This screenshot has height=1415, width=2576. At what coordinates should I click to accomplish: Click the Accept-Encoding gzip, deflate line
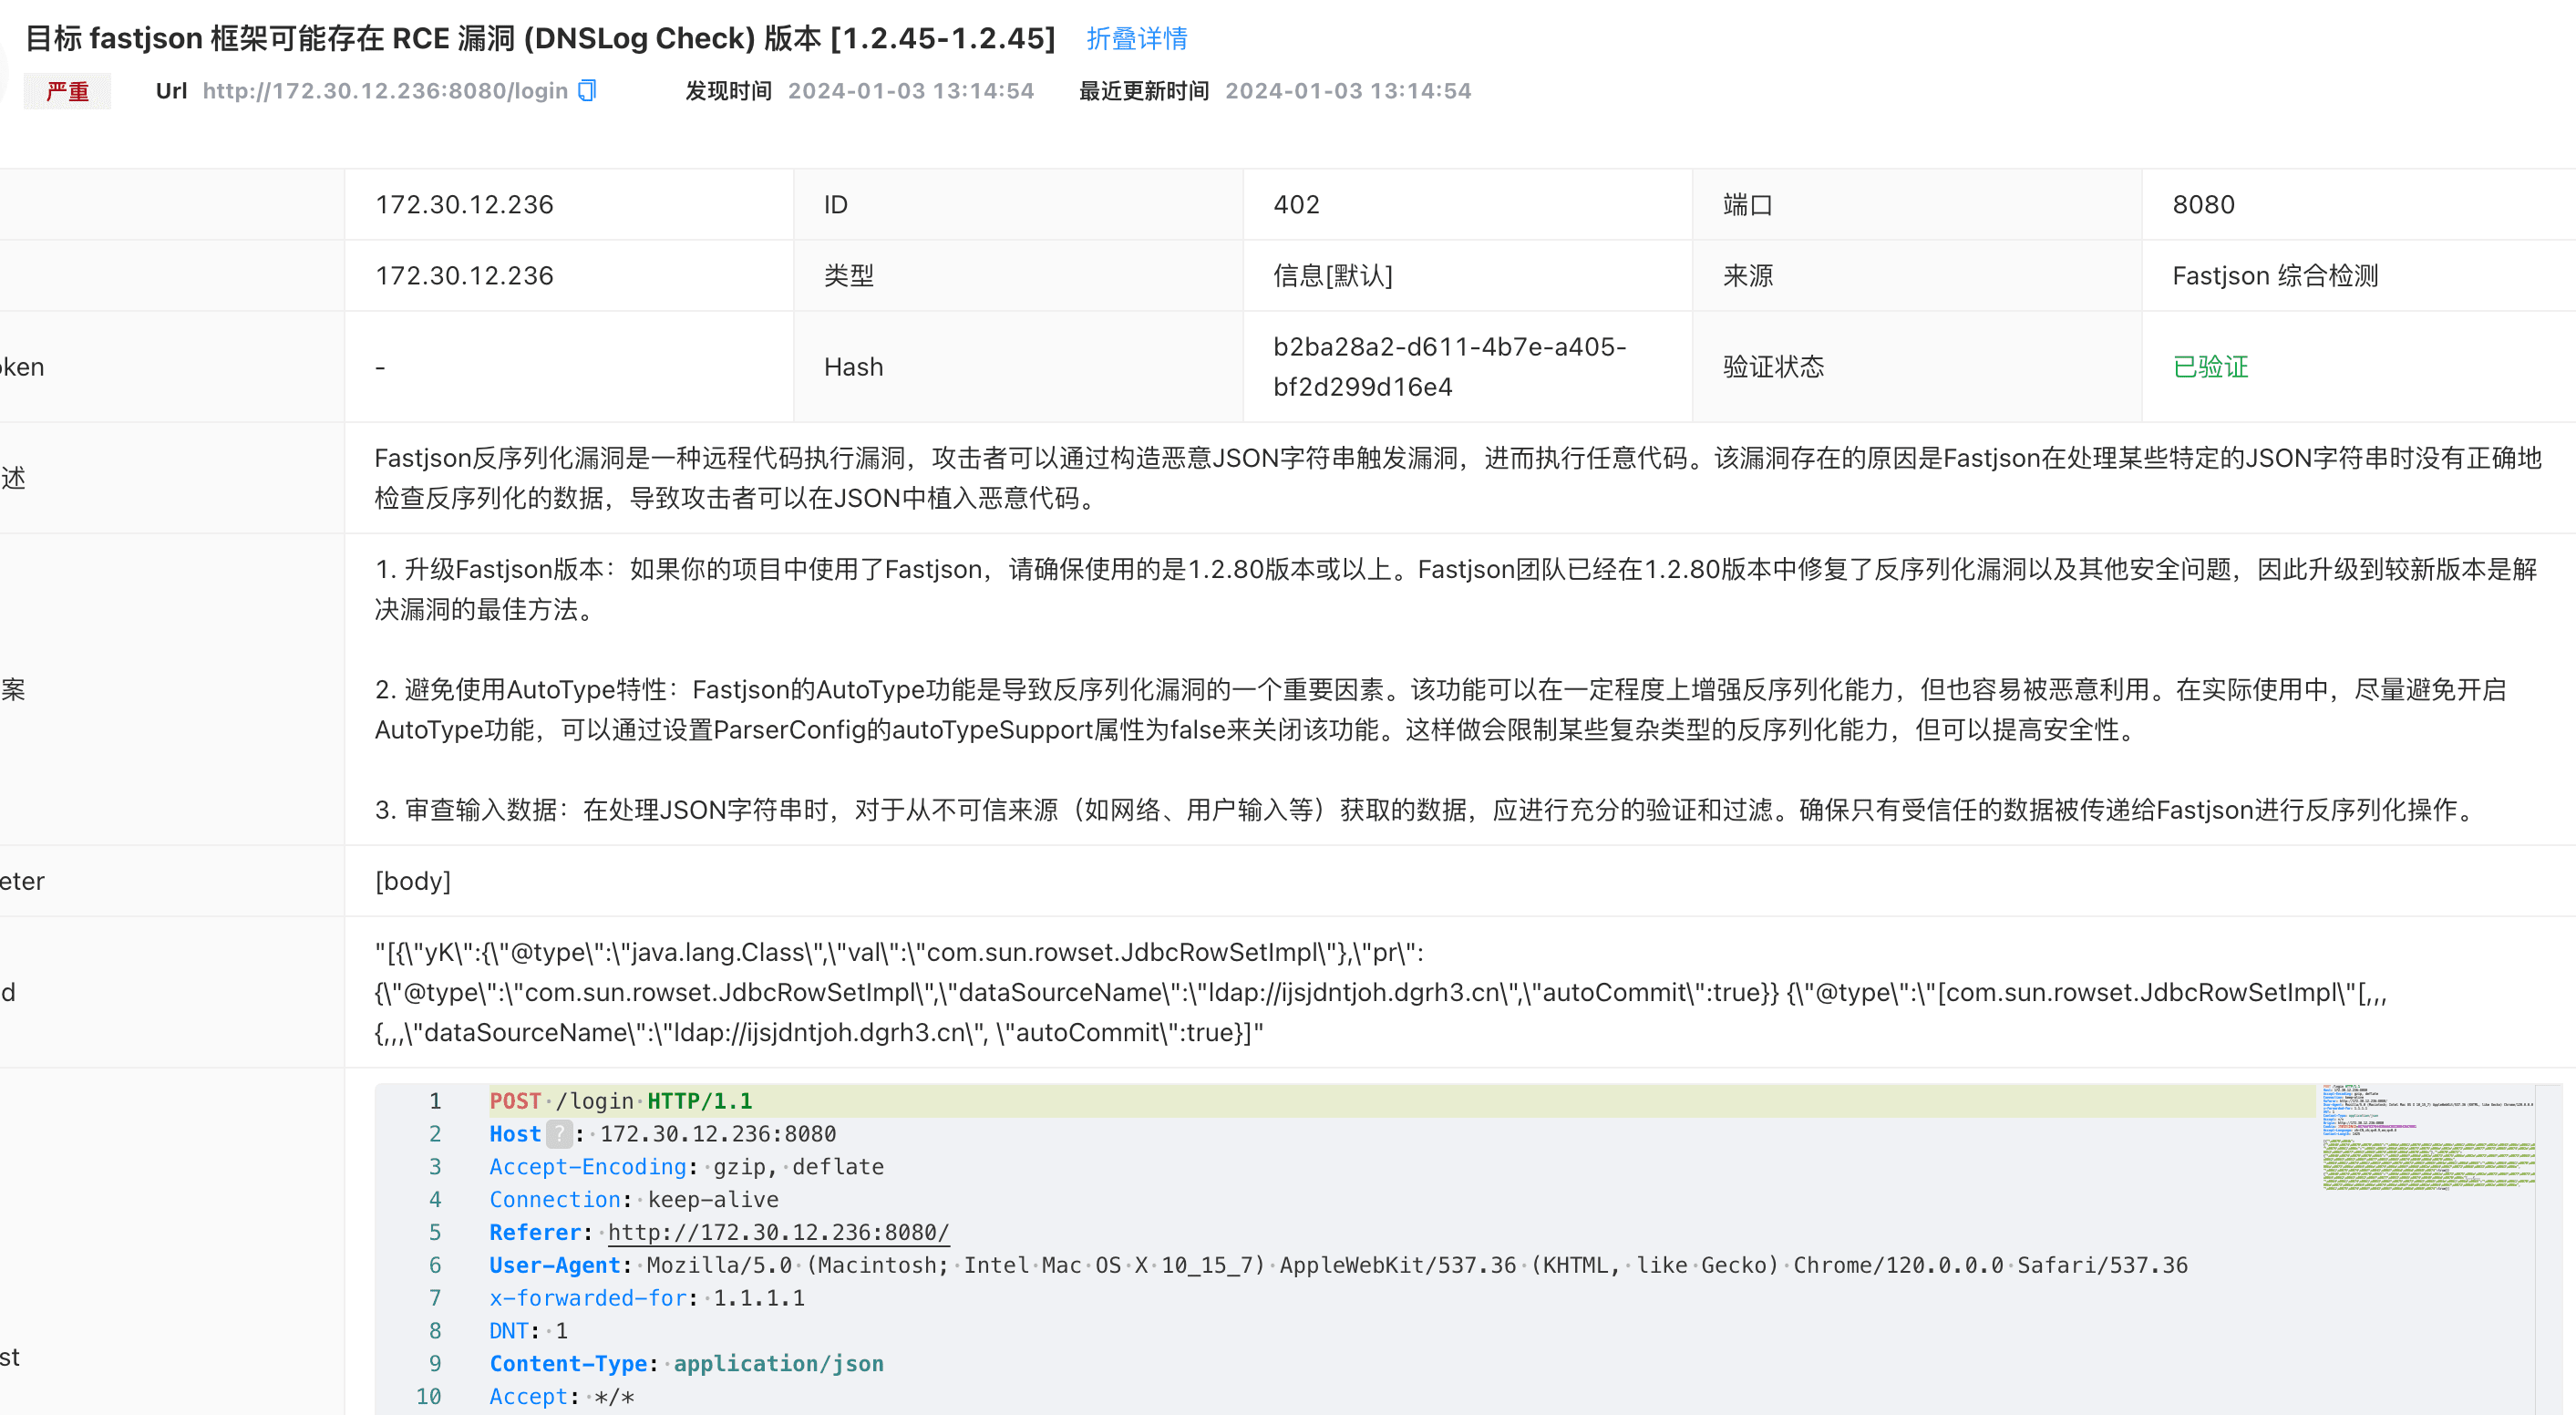click(686, 1167)
